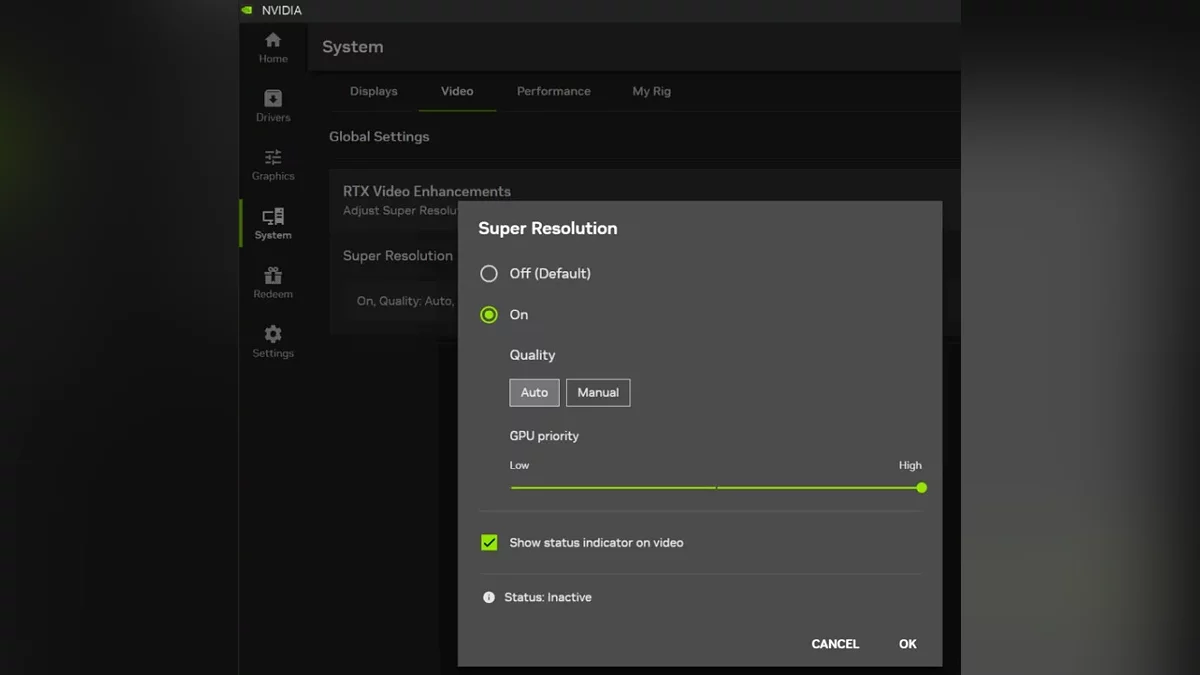
Task: Open the My Rig tab
Action: pos(651,91)
